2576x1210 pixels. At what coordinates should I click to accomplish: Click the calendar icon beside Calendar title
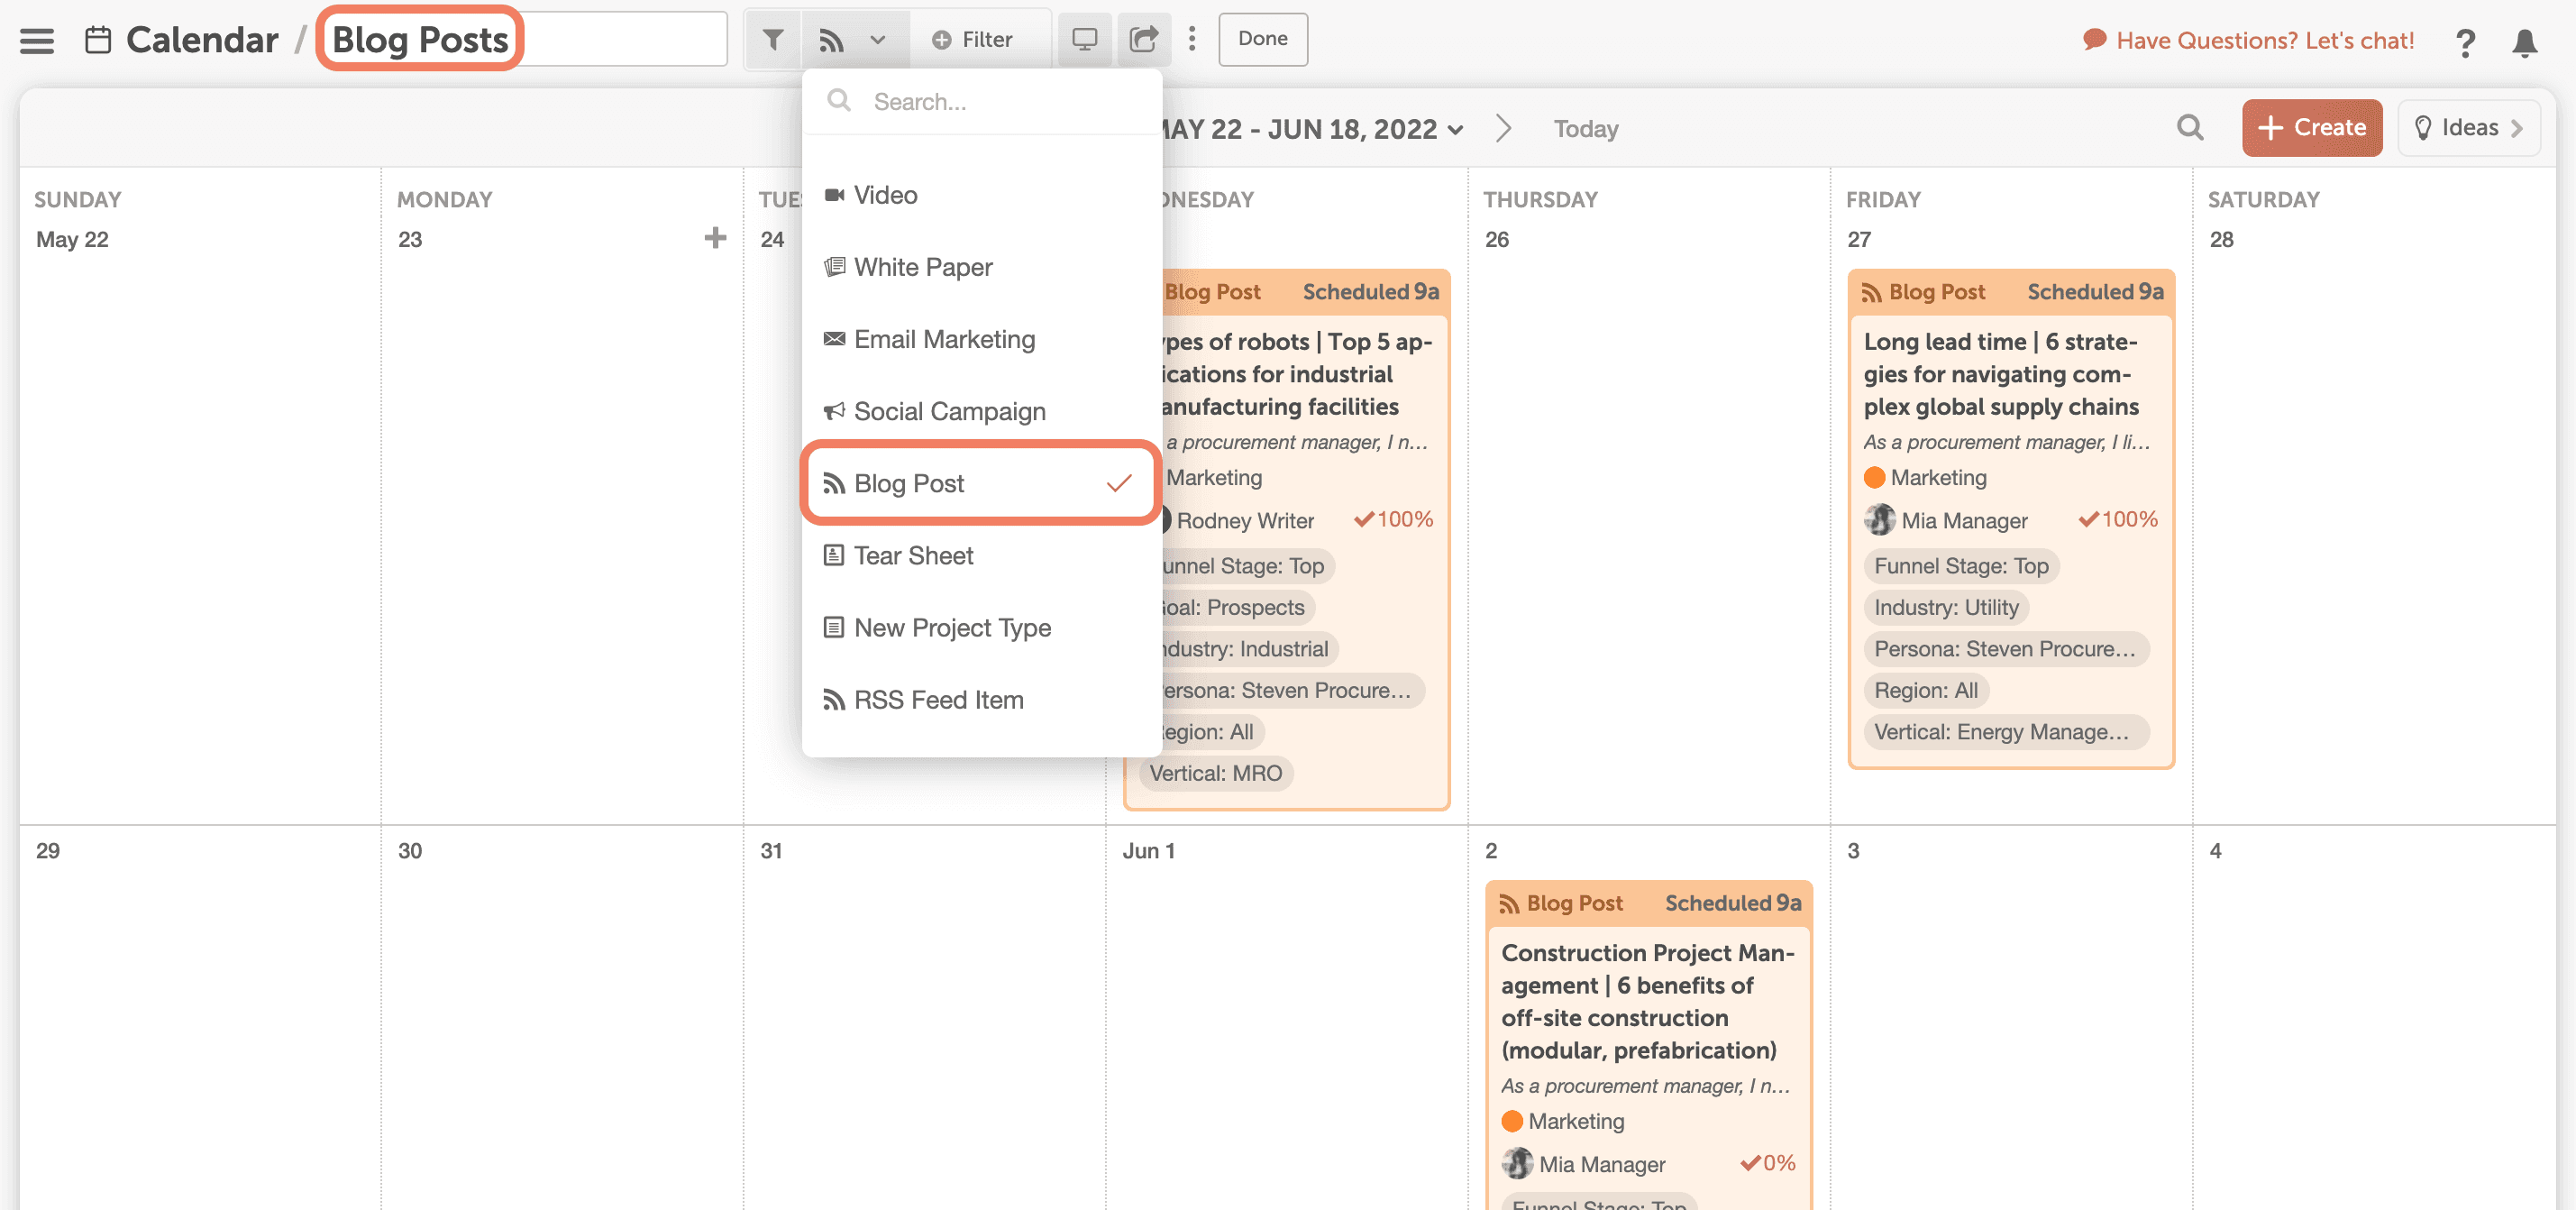(x=98, y=40)
